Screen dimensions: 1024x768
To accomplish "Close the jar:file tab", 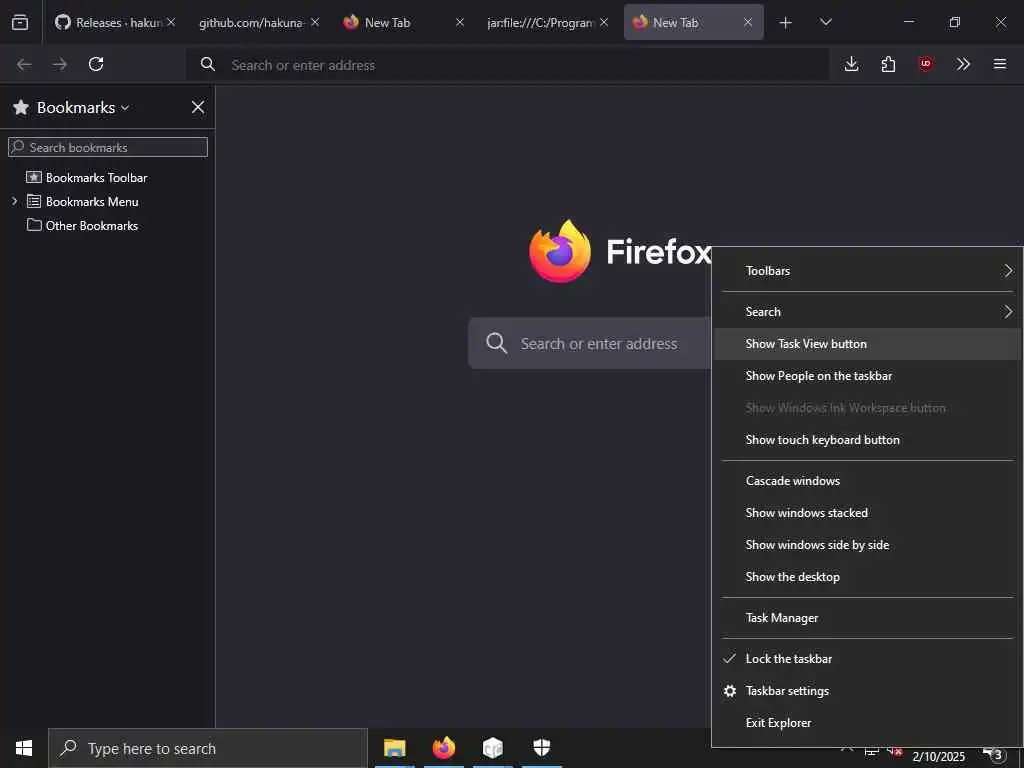I will (604, 22).
